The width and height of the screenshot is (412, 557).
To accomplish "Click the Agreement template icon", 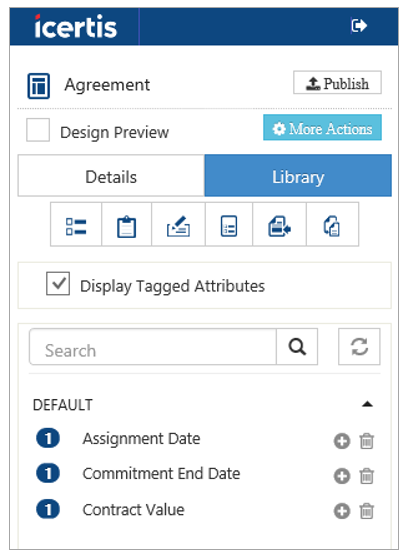I will [38, 86].
